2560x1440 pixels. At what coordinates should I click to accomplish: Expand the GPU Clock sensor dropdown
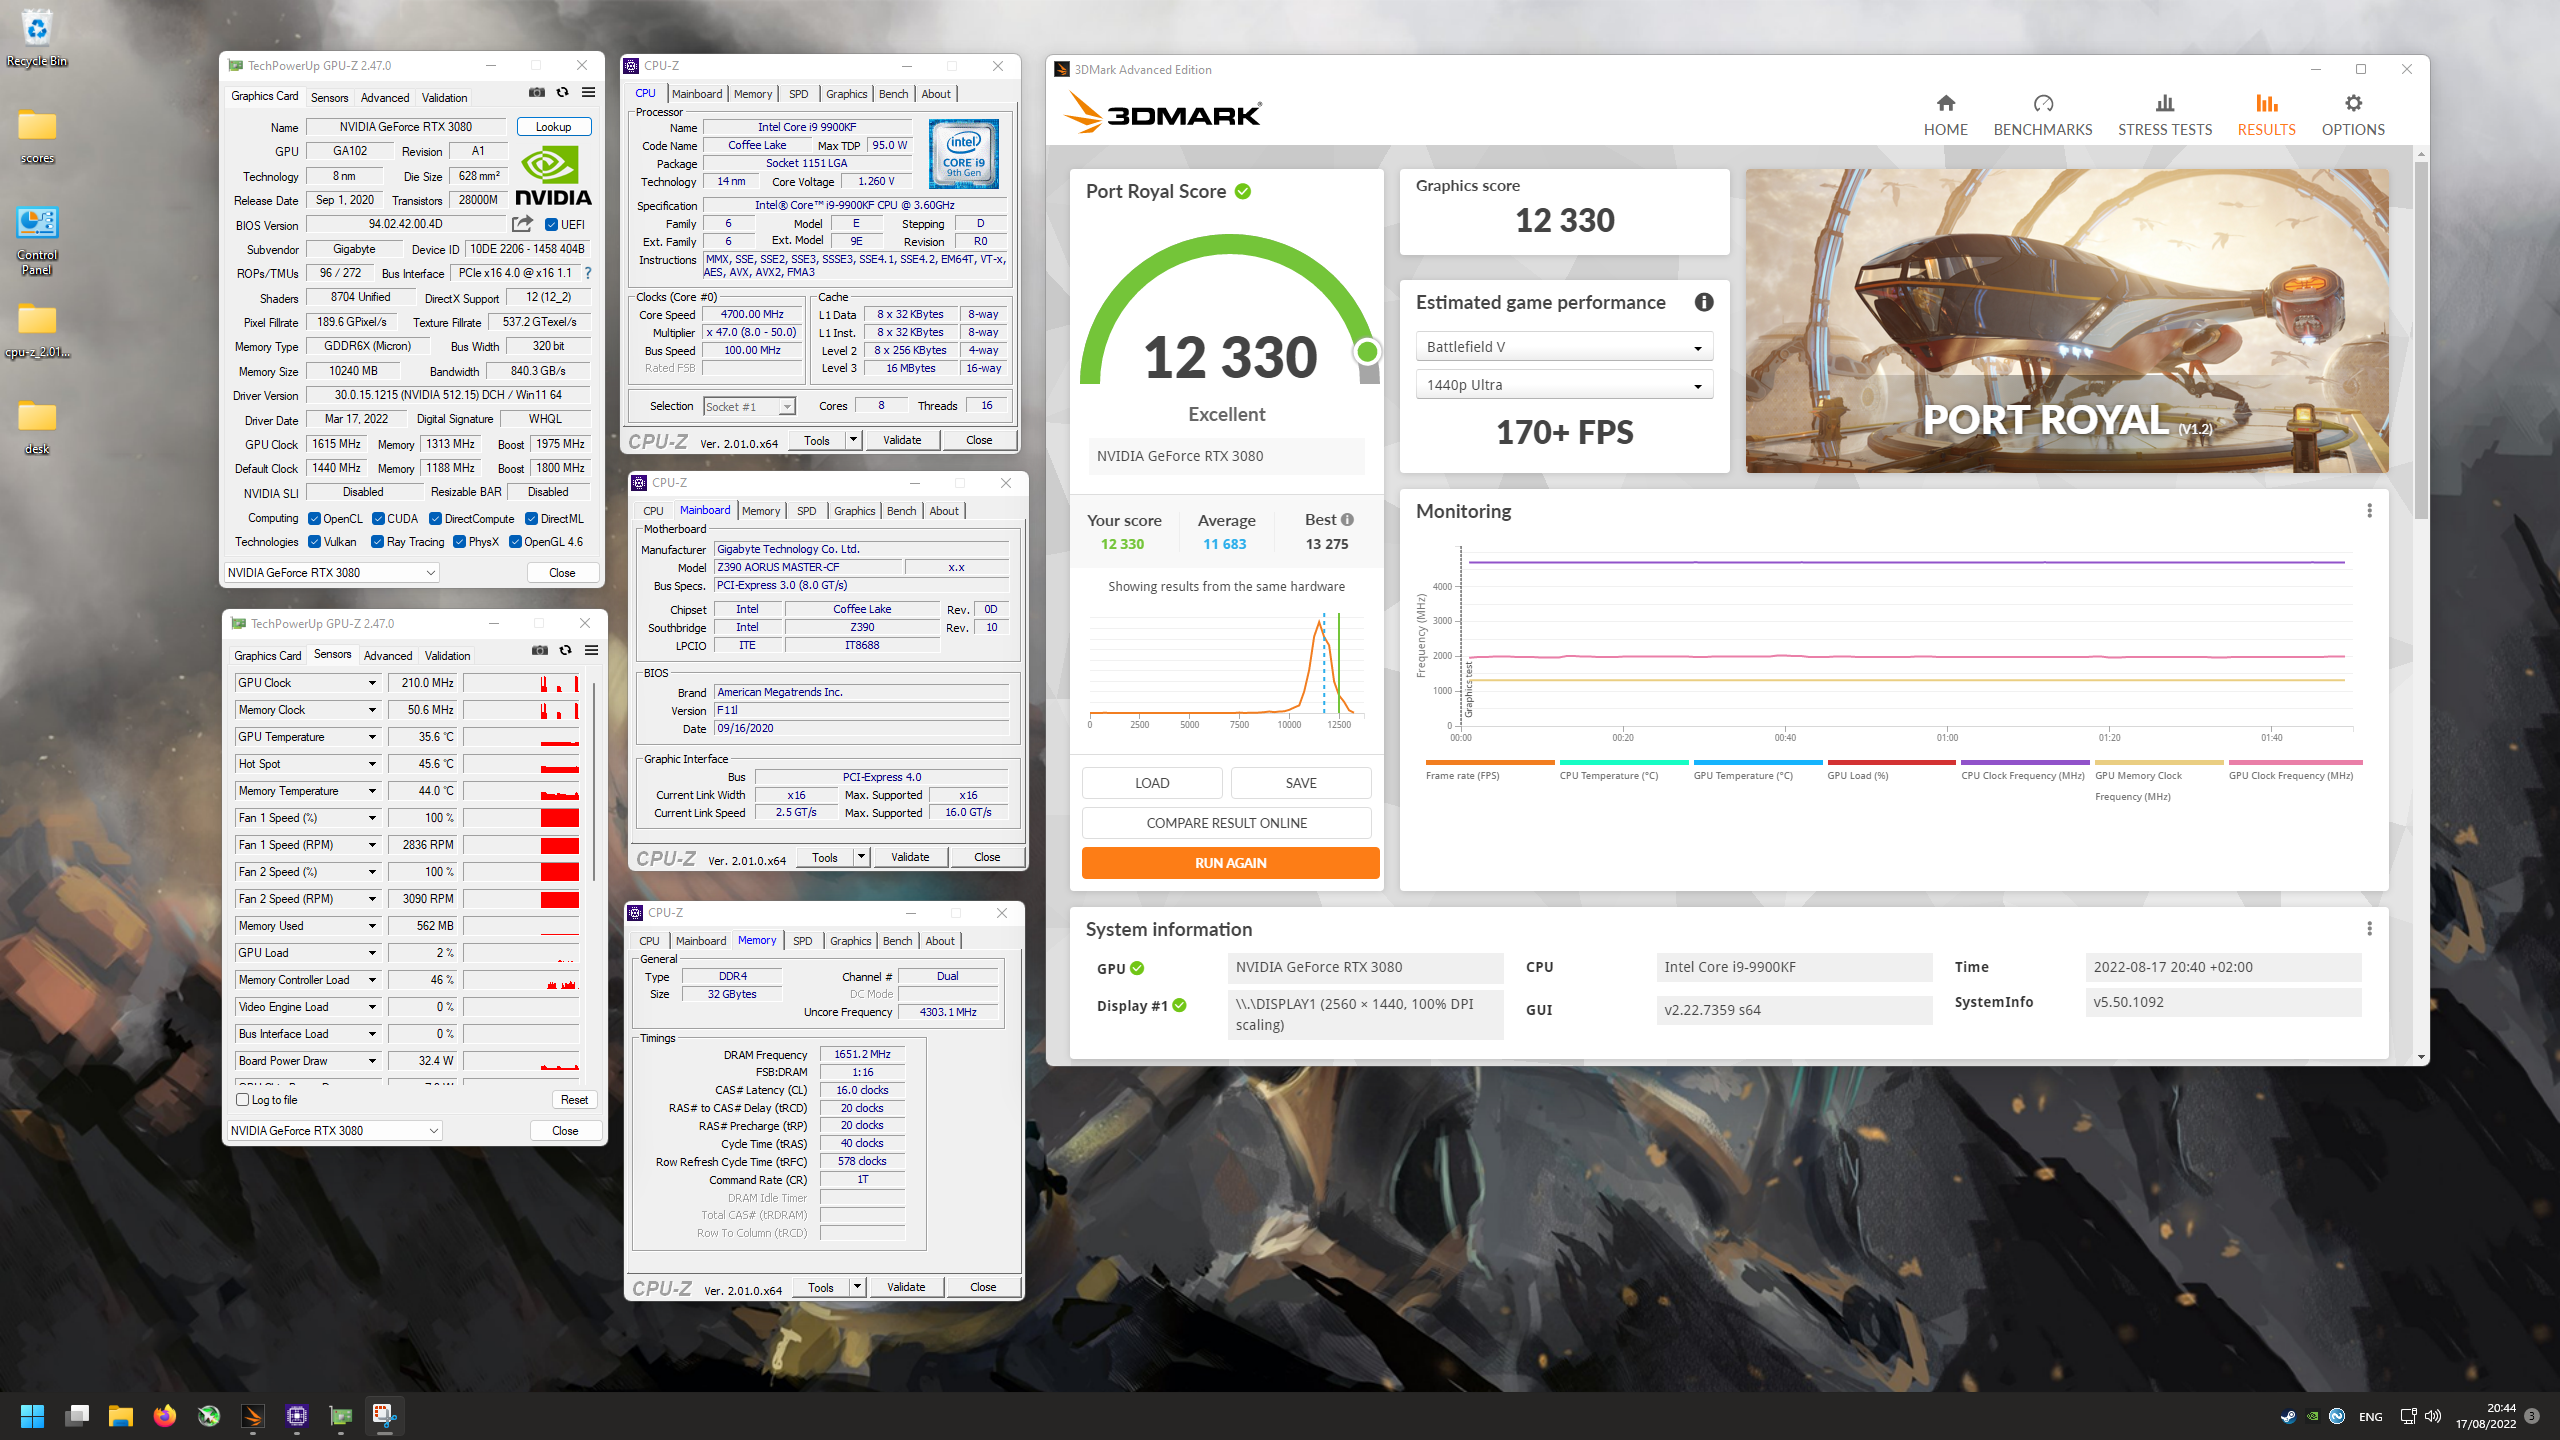click(372, 683)
